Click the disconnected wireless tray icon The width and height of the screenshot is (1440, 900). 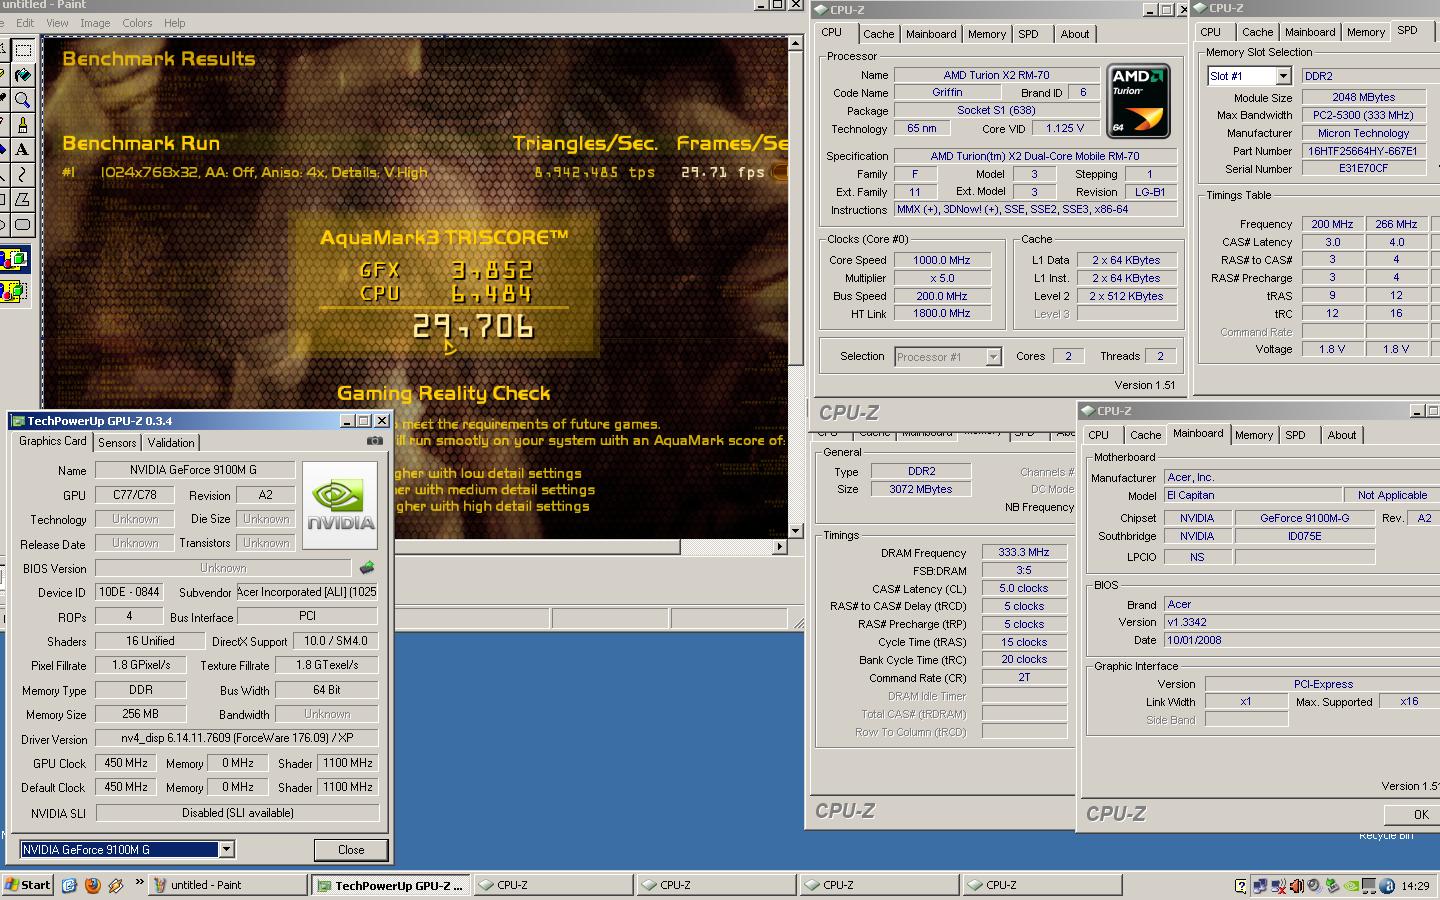(1279, 886)
